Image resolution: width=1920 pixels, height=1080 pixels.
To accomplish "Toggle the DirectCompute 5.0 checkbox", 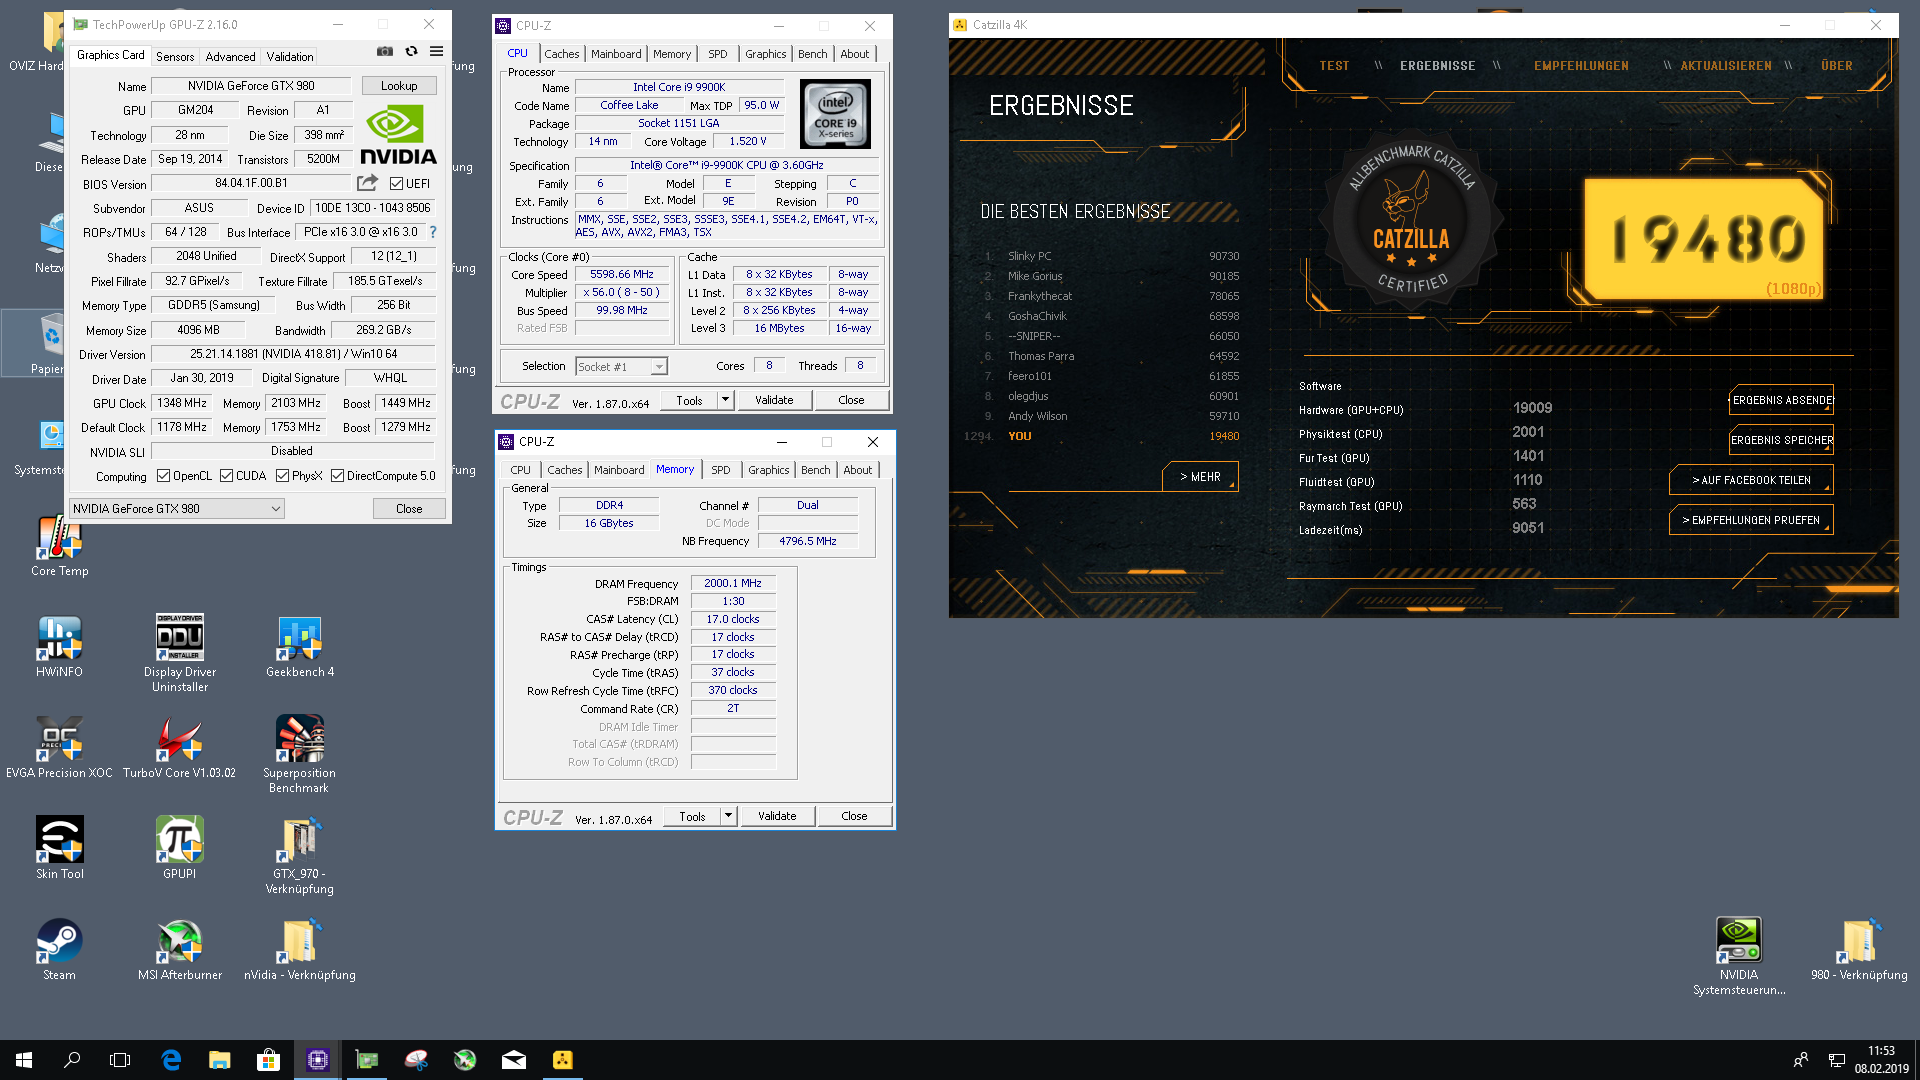I will pos(337,476).
